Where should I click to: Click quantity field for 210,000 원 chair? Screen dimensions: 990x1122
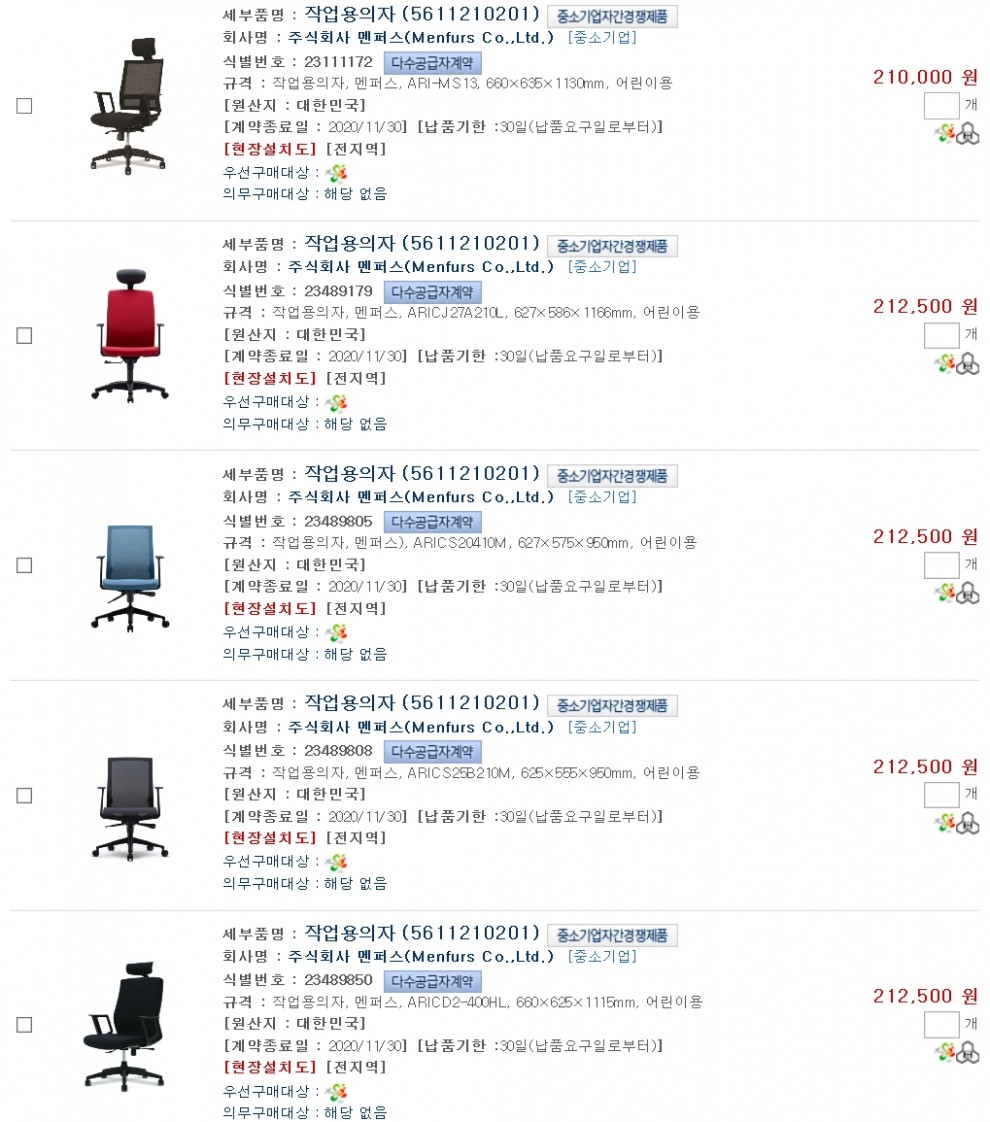(x=941, y=105)
